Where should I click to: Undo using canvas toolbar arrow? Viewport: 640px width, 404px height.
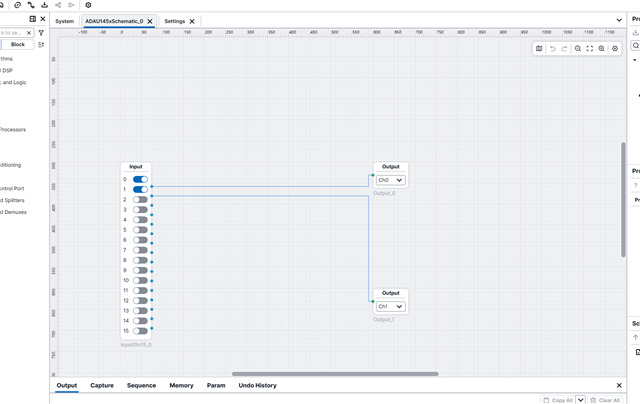[553, 49]
